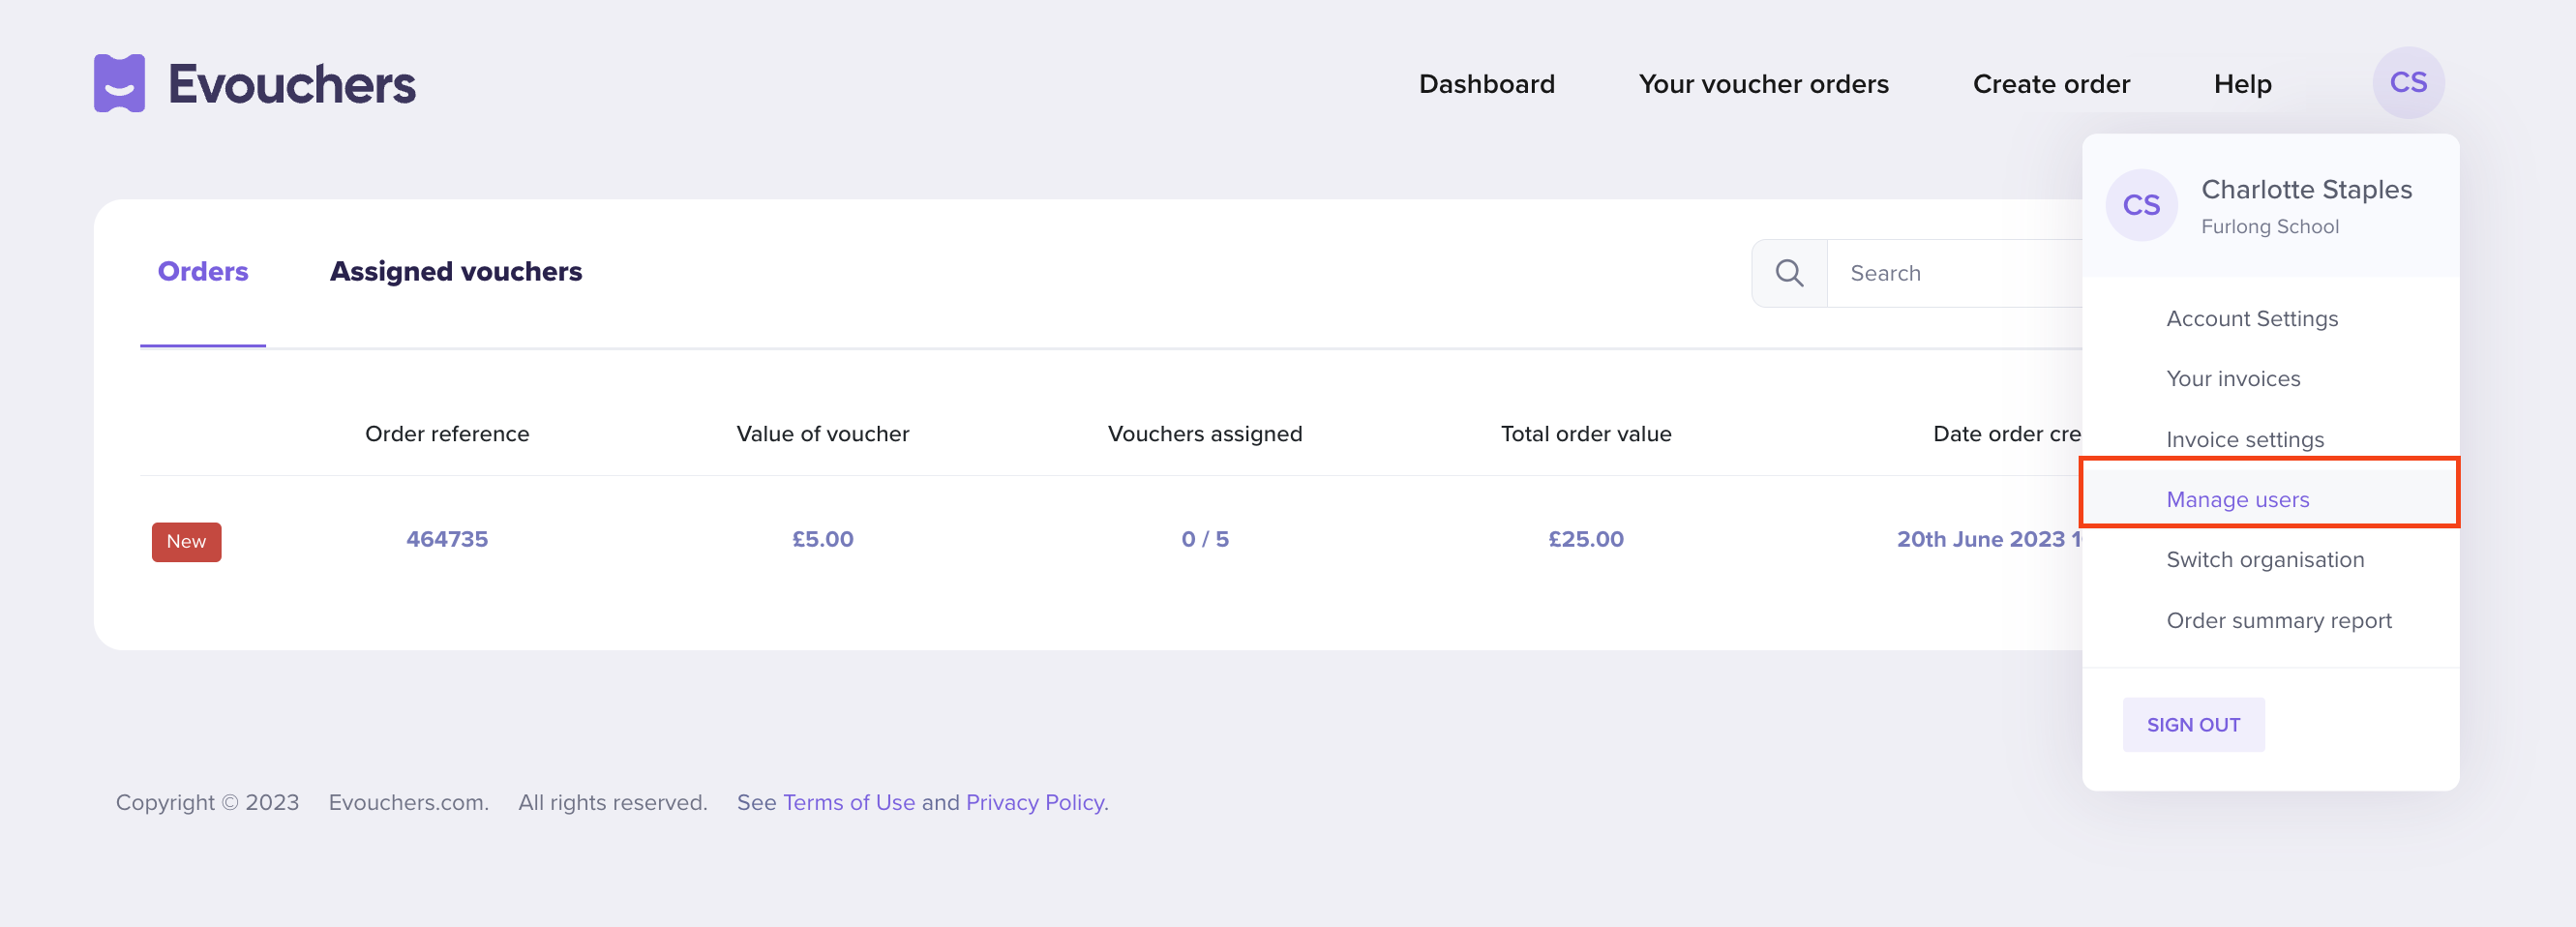Go to Your voucher orders

[x=1763, y=84]
